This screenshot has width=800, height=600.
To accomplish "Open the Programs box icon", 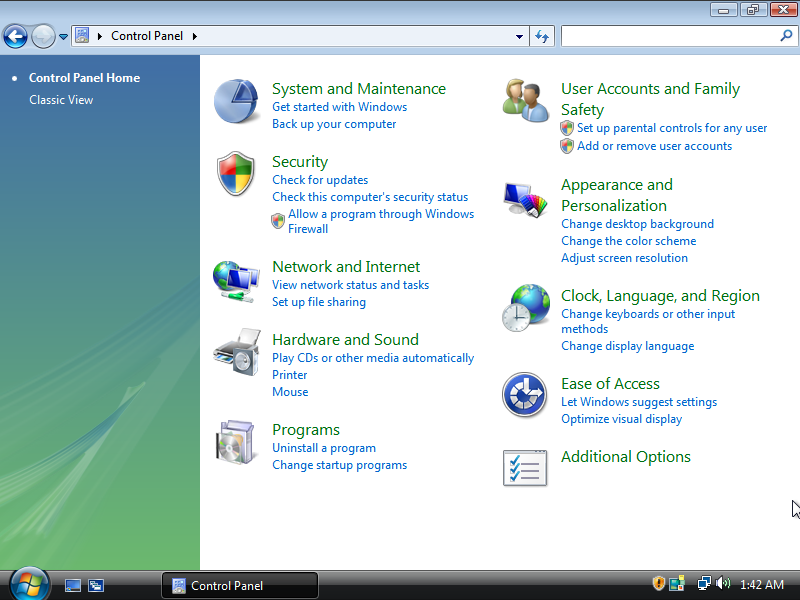I will tap(236, 443).
